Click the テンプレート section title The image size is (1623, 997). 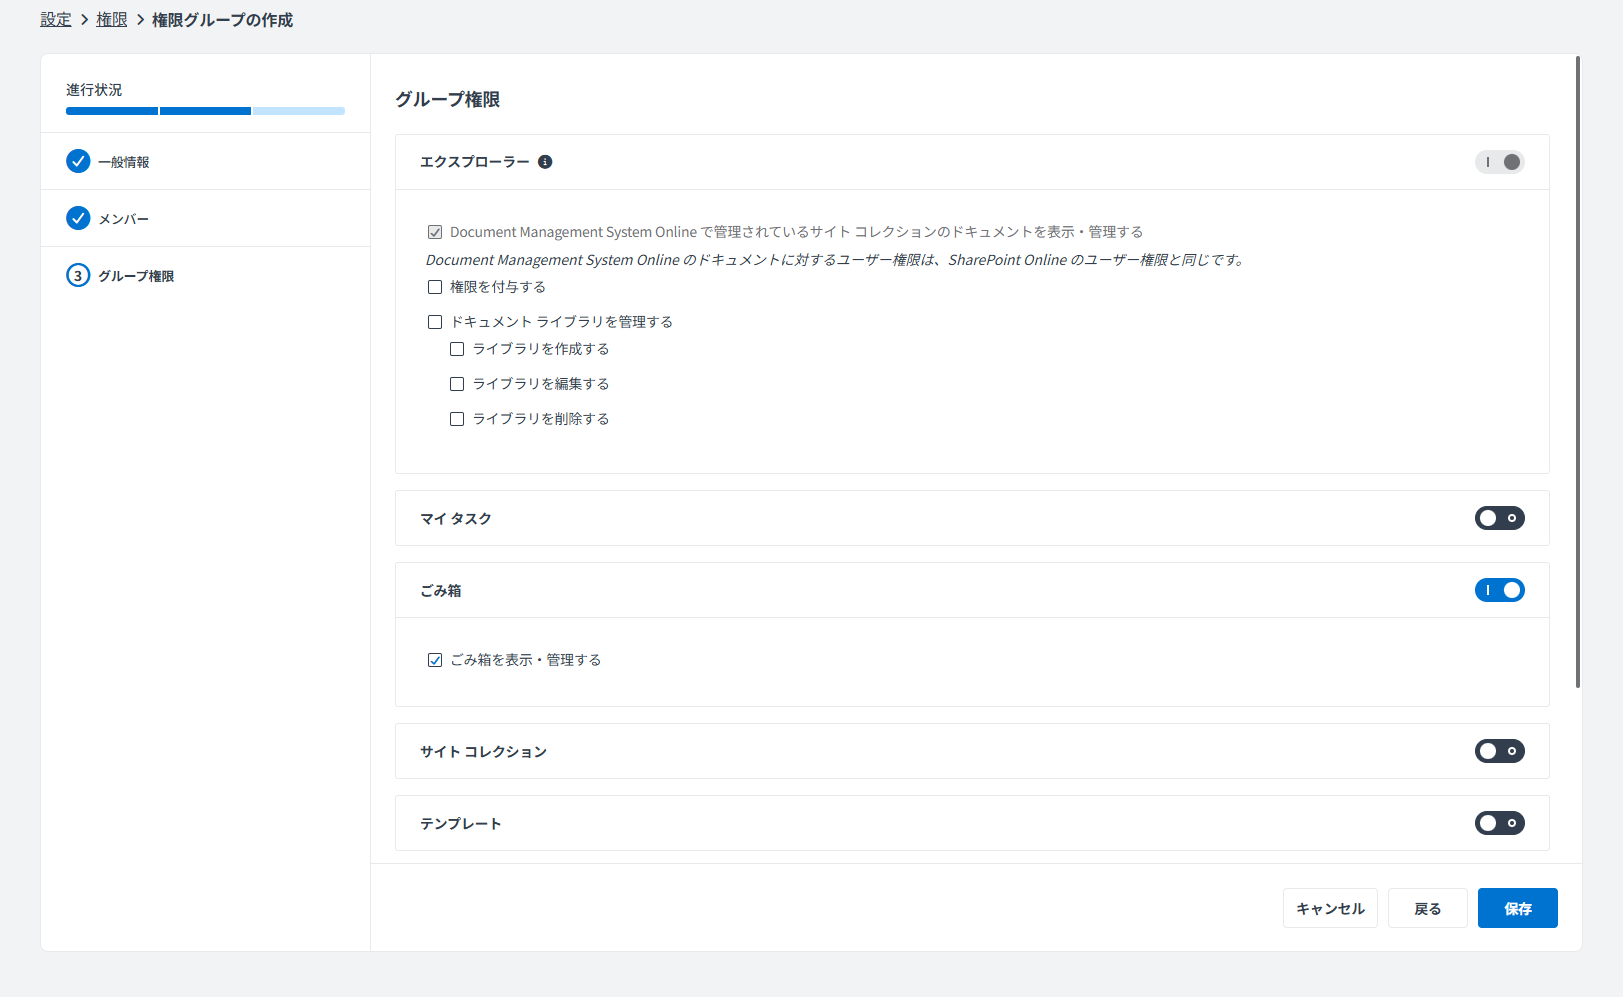[x=461, y=823]
